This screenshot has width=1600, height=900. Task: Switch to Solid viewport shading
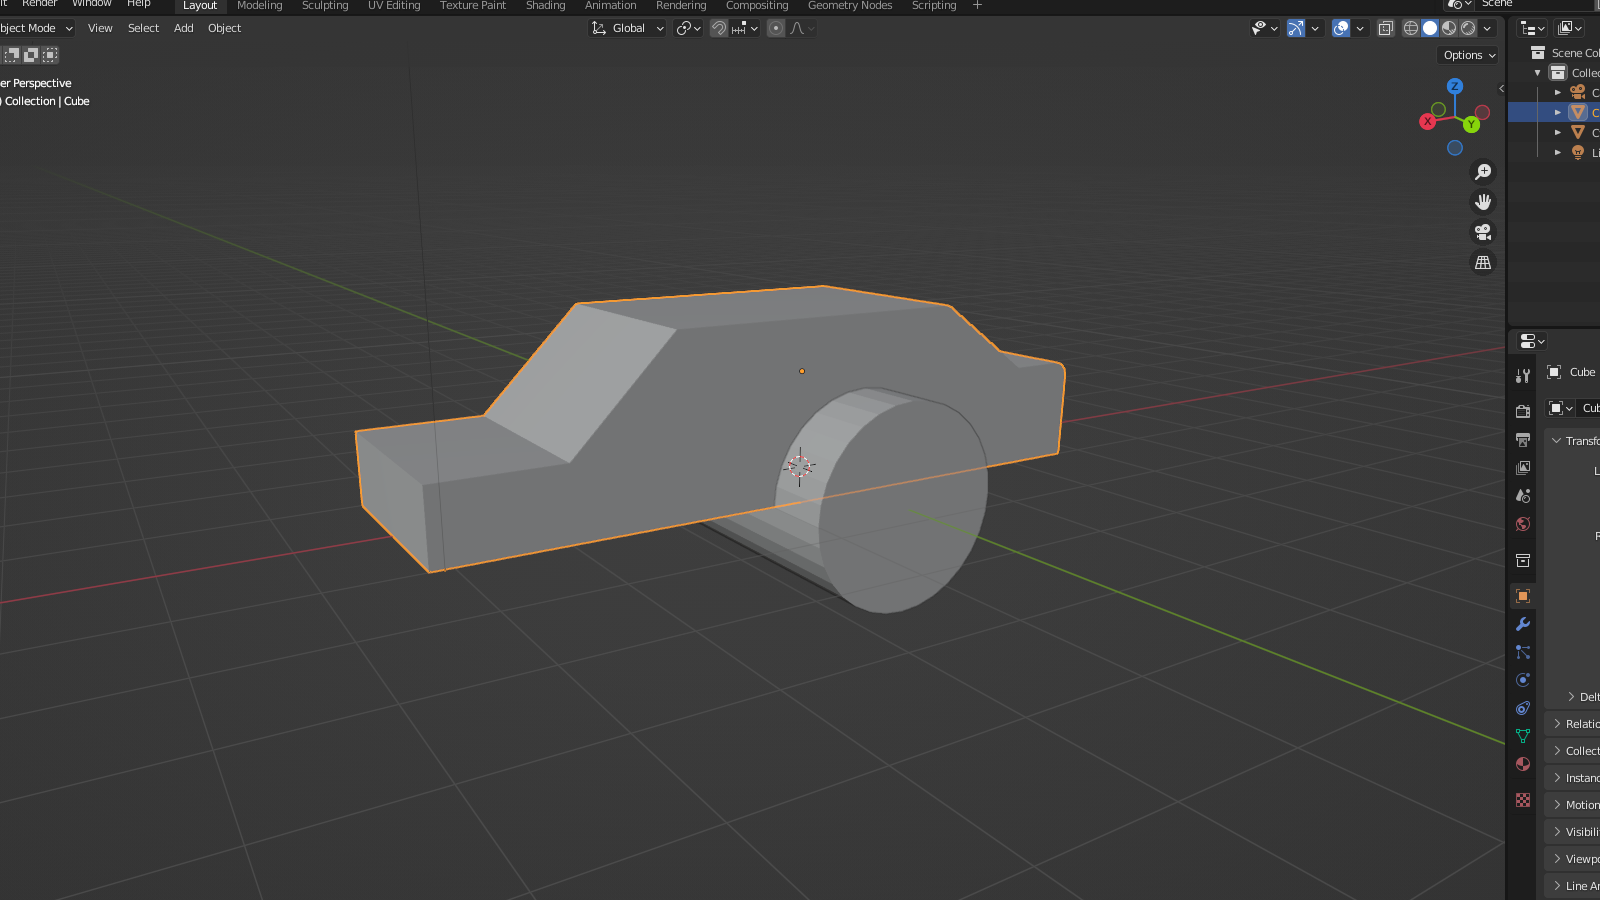coord(1430,28)
